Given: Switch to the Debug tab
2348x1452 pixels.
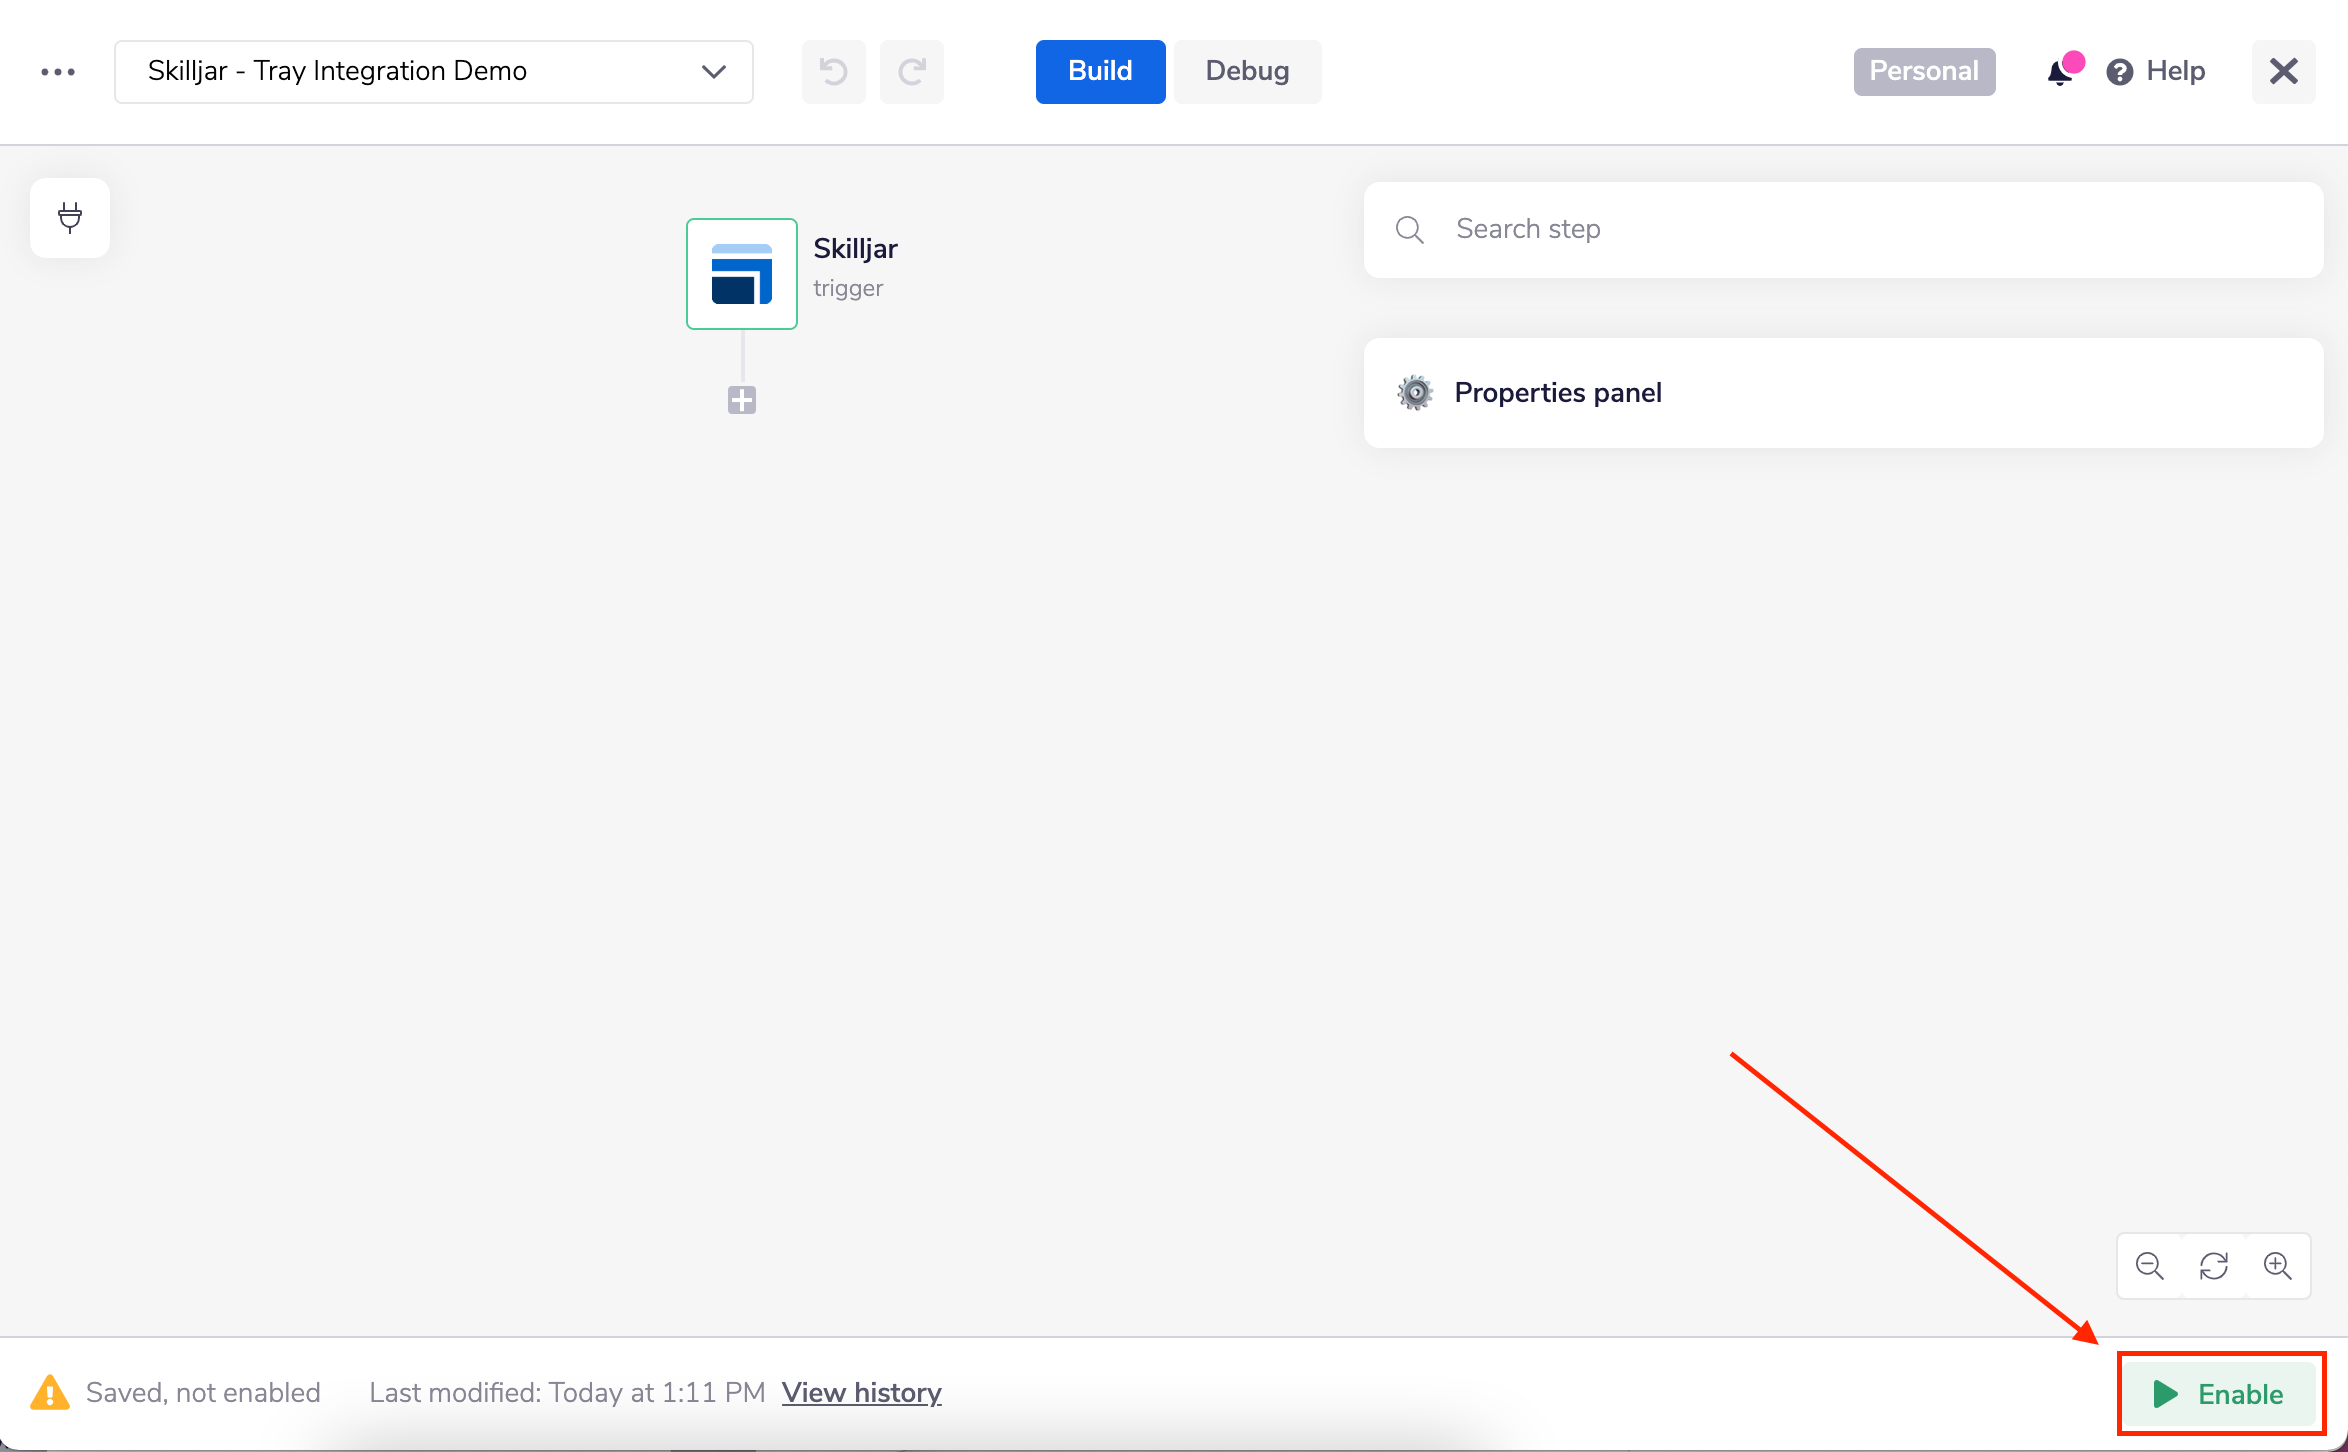Looking at the screenshot, I should point(1247,72).
